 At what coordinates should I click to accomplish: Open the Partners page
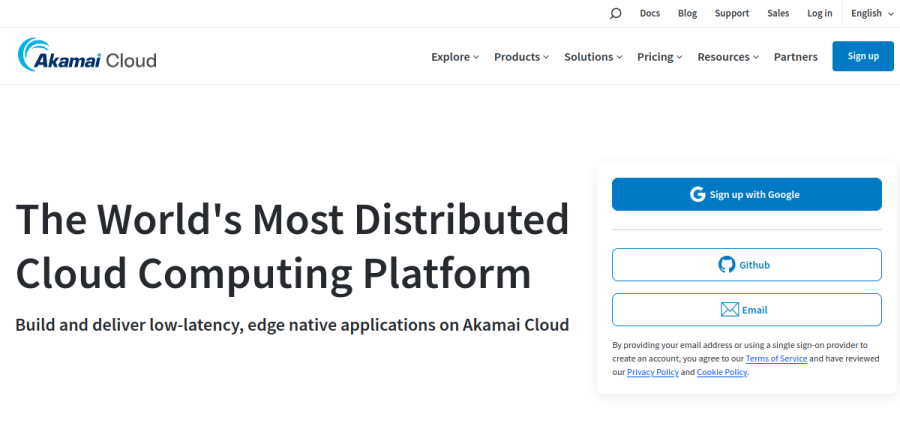coord(796,56)
